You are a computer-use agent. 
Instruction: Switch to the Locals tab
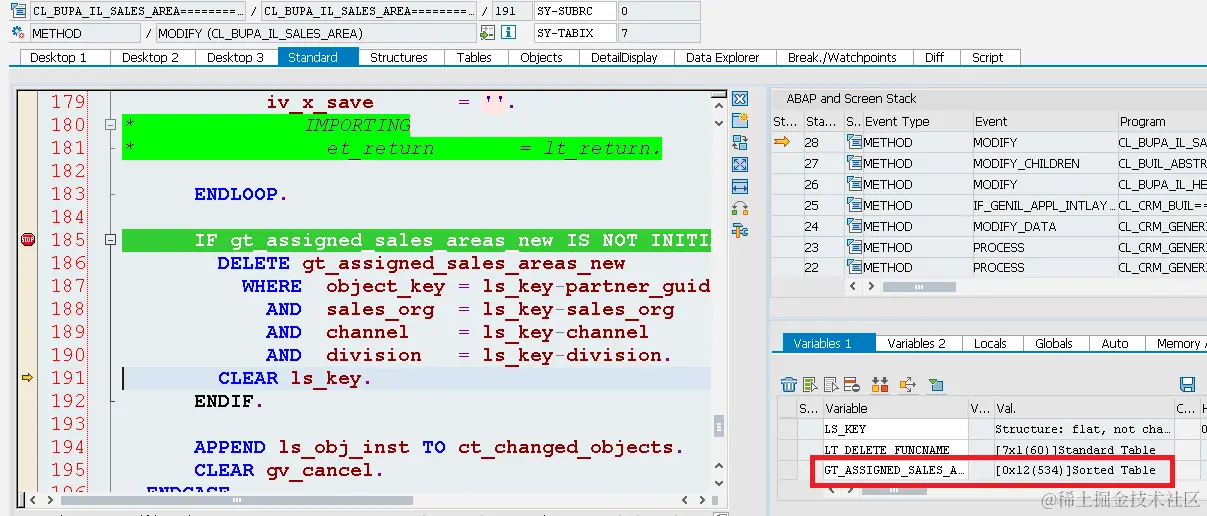(990, 343)
